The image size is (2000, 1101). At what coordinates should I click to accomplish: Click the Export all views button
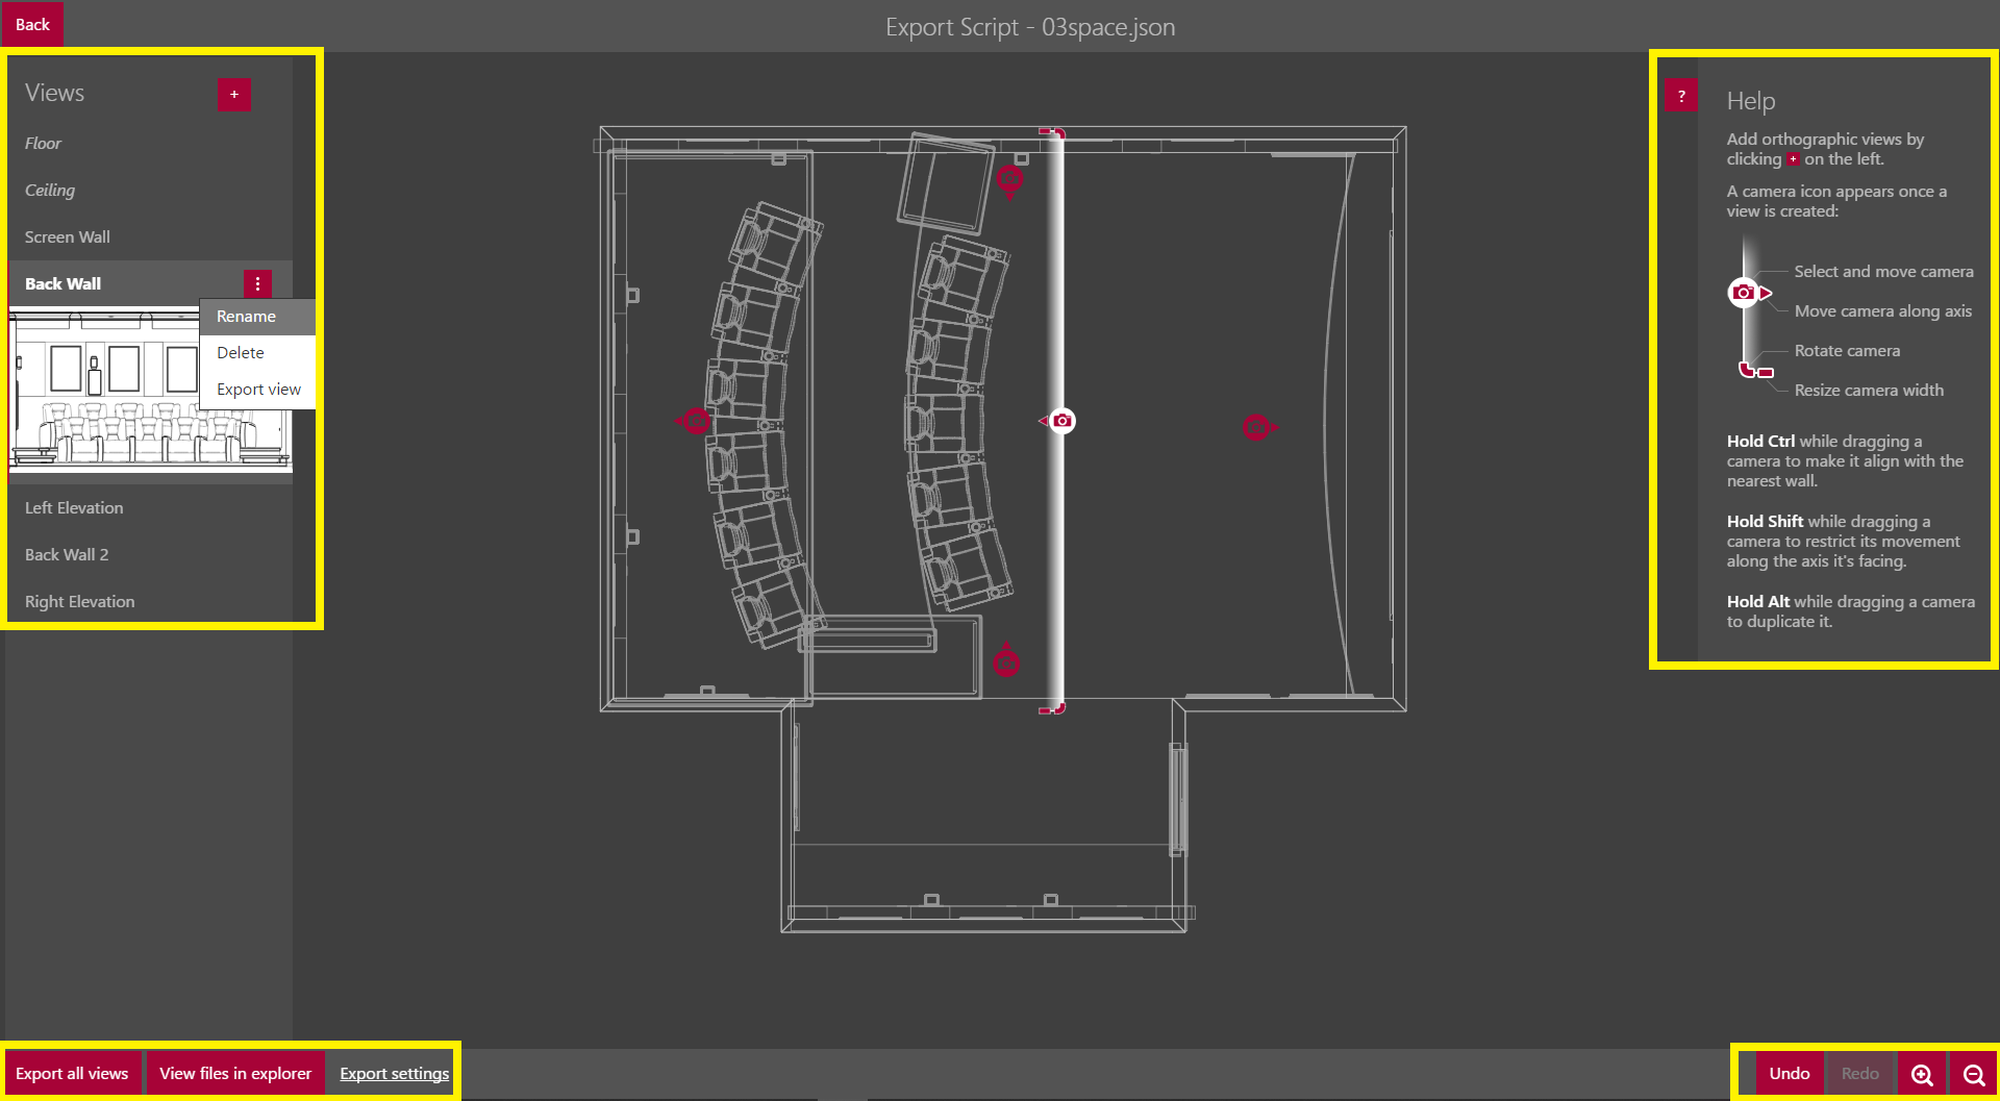tap(71, 1073)
